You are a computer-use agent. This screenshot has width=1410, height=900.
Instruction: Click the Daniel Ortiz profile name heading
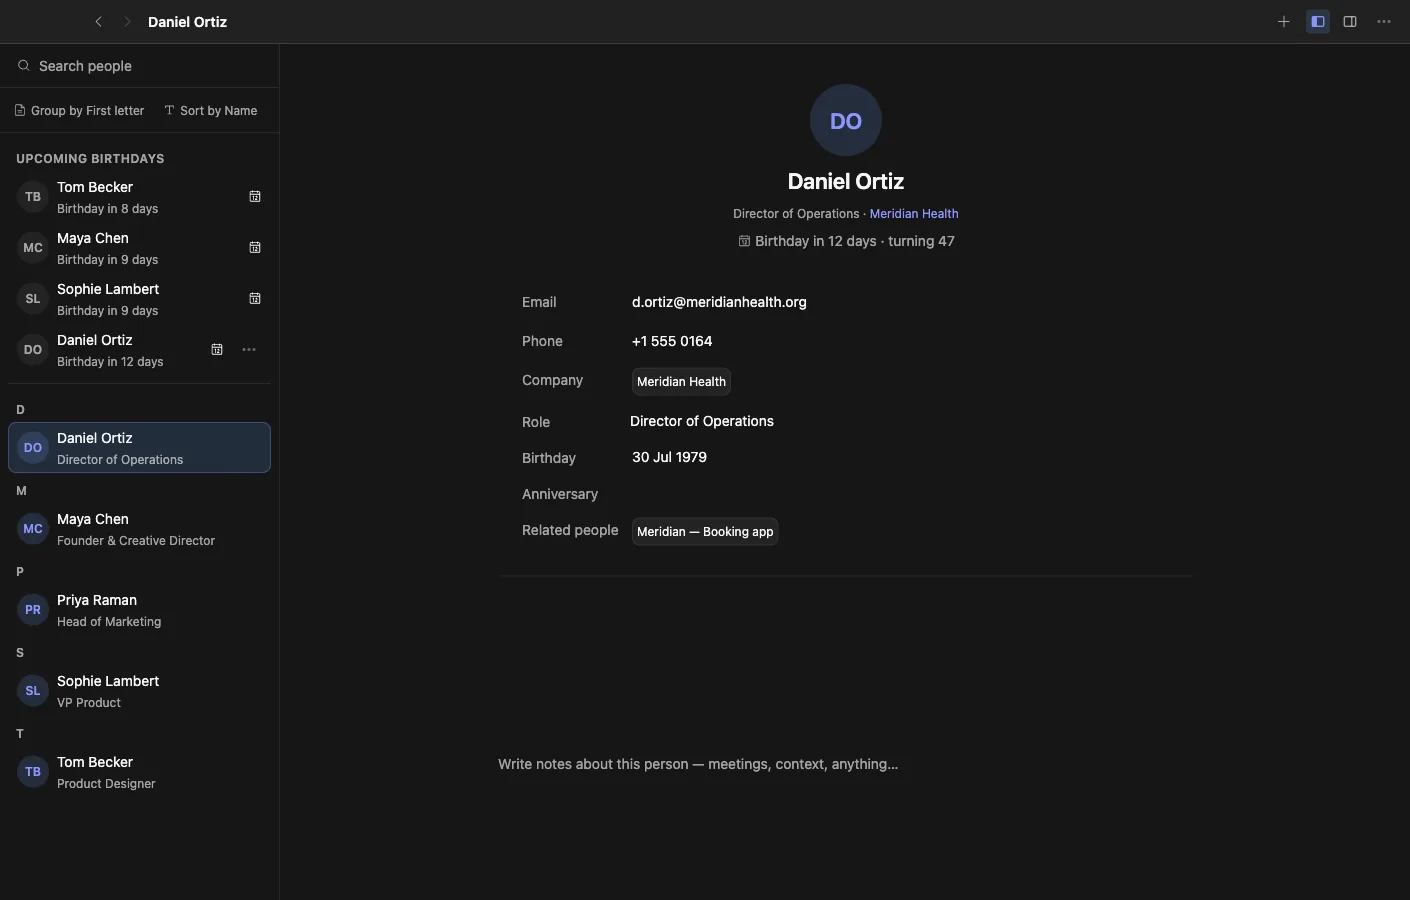click(846, 182)
